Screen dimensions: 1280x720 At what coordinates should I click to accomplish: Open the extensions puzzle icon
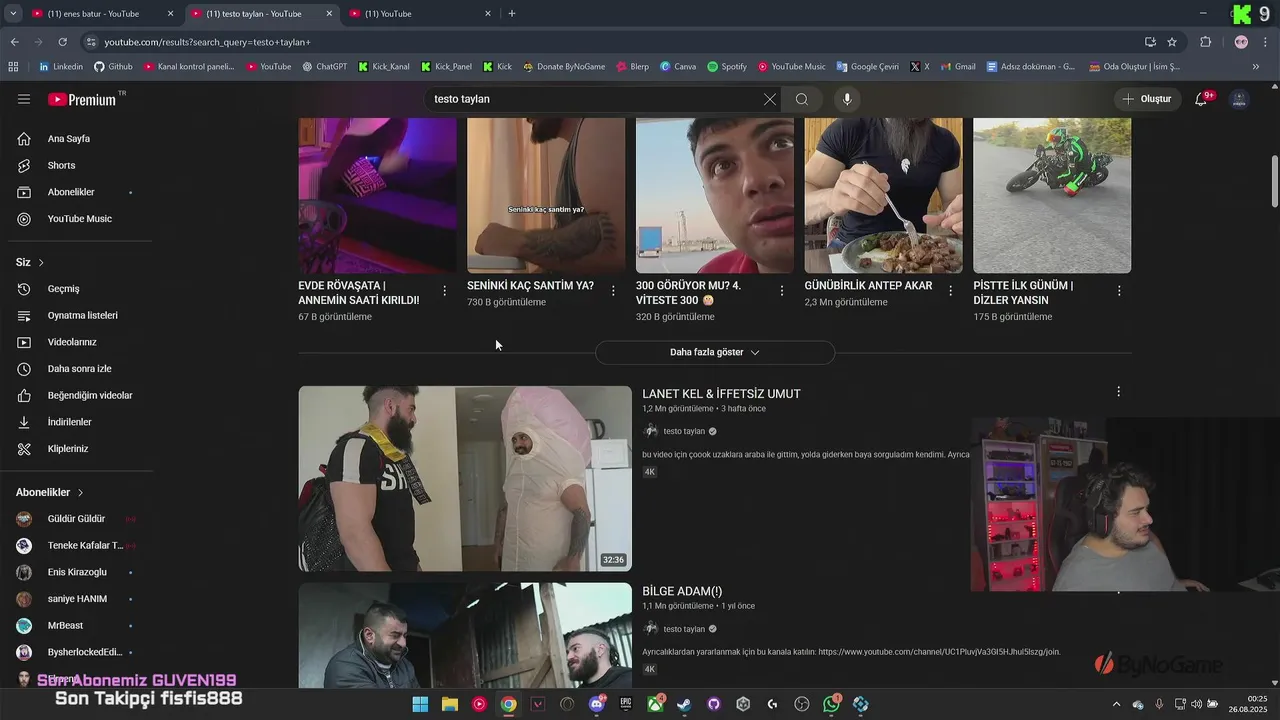click(1205, 42)
